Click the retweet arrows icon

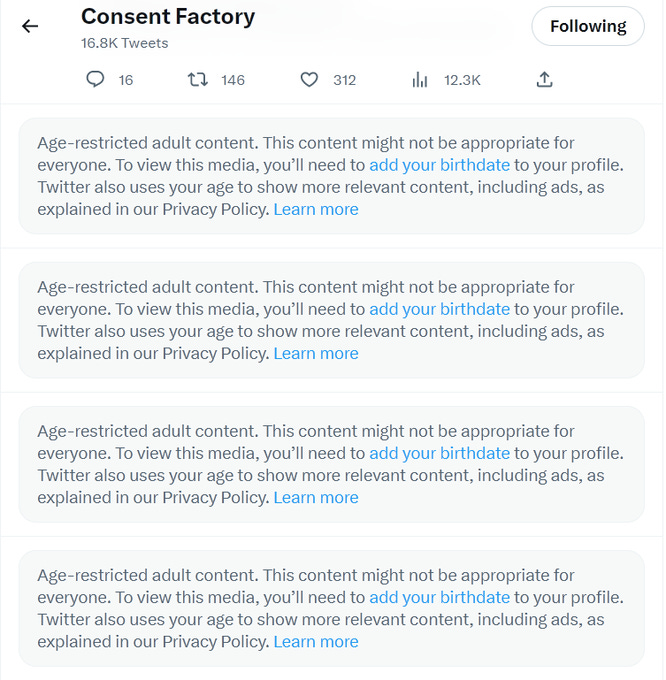coord(198,80)
